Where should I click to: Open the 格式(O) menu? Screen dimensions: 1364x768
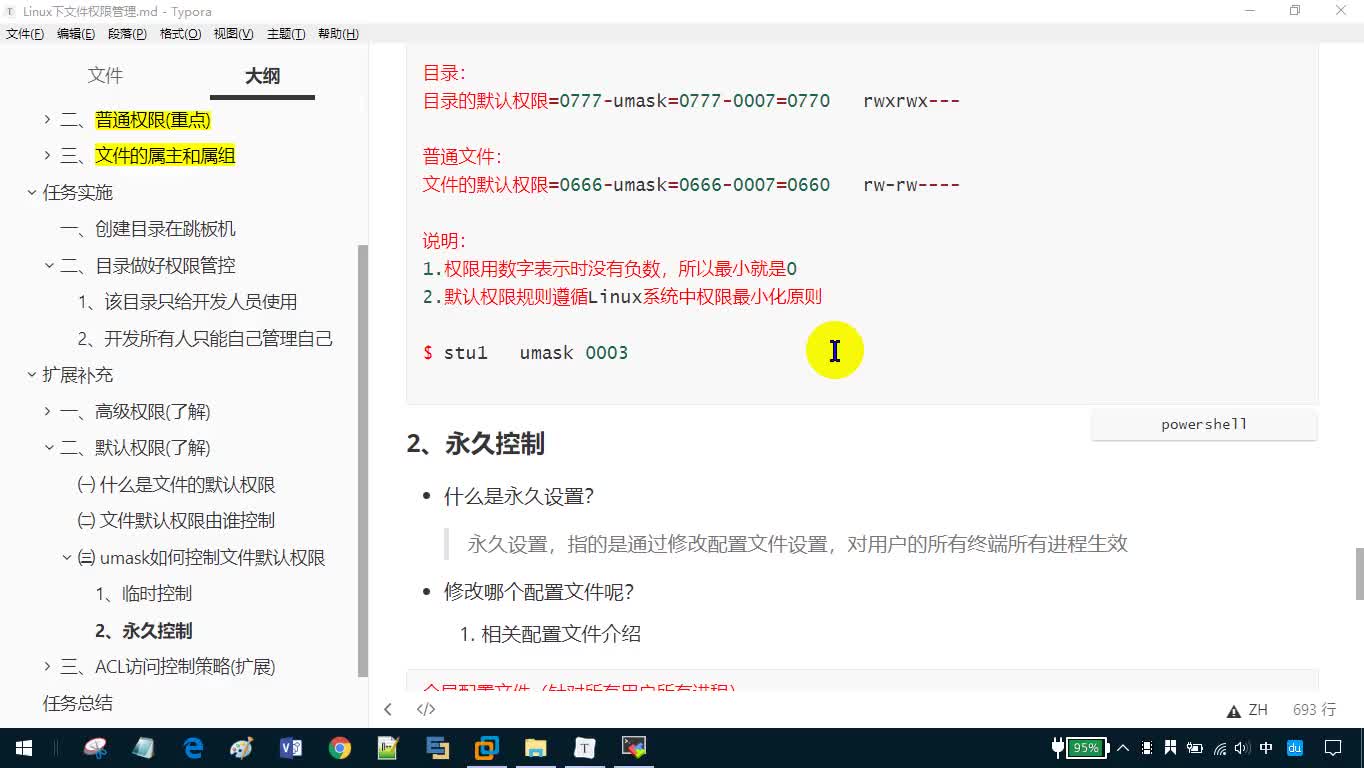pyautogui.click(x=180, y=34)
